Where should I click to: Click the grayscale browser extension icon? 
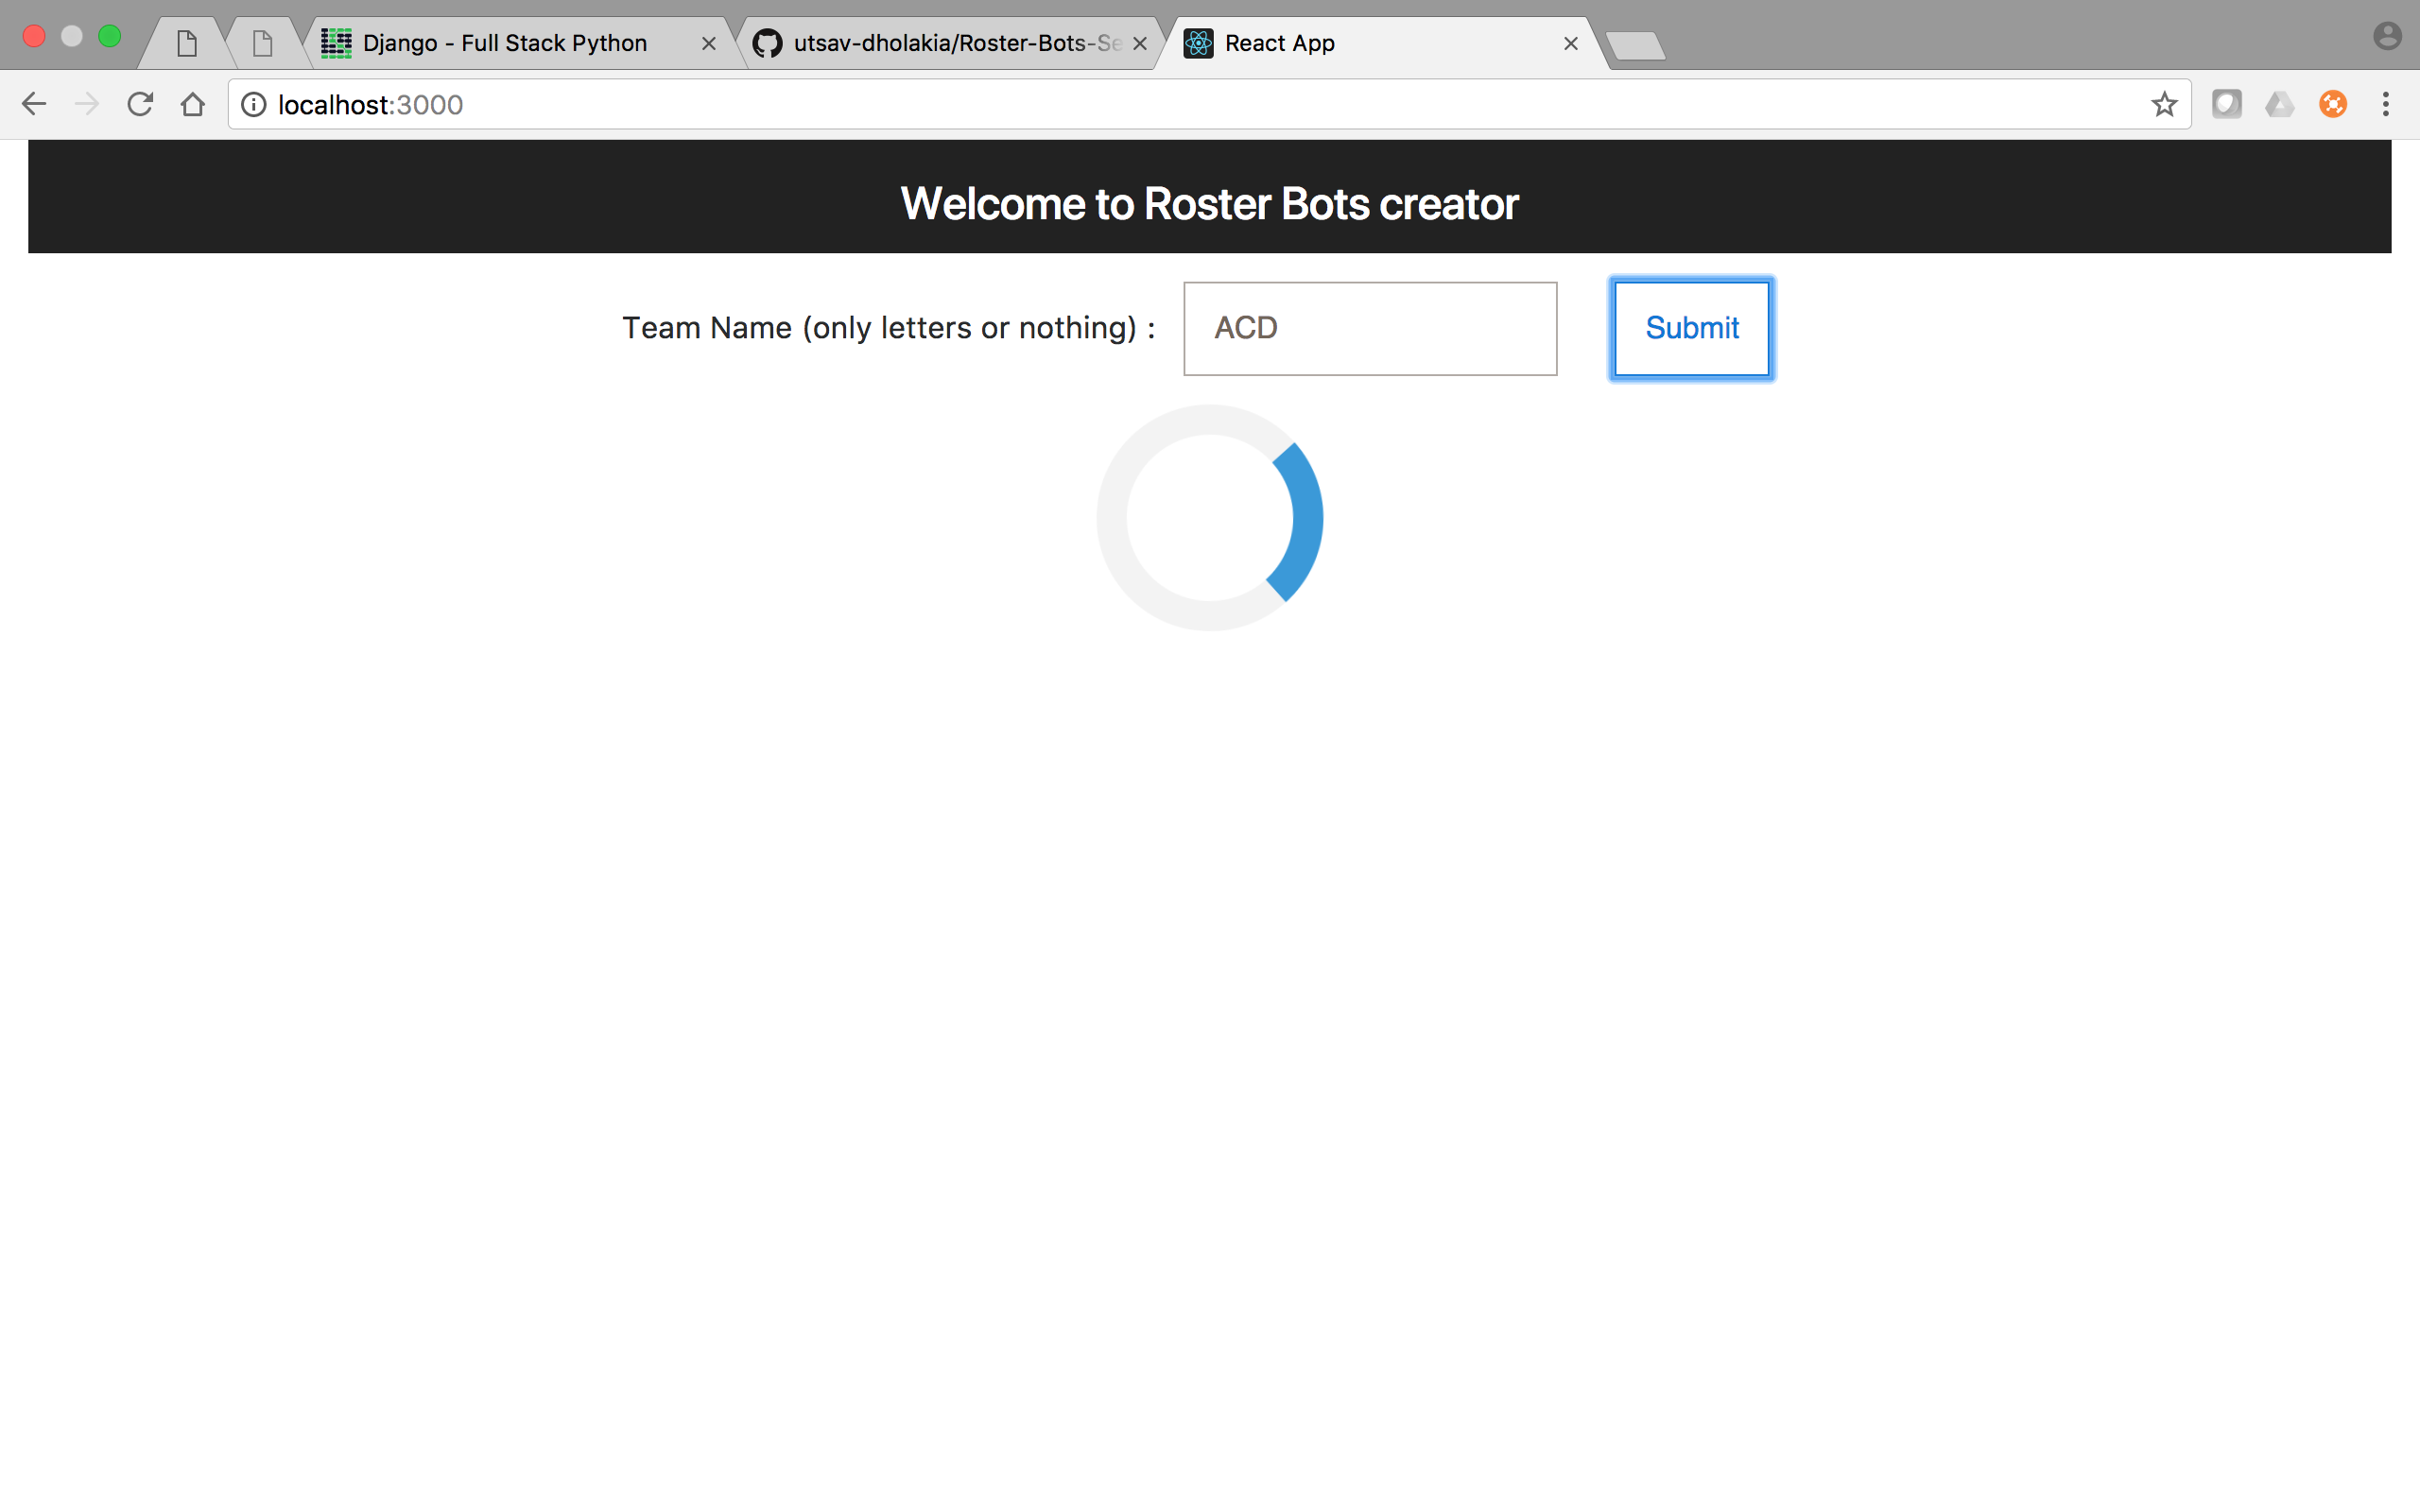click(x=2227, y=103)
